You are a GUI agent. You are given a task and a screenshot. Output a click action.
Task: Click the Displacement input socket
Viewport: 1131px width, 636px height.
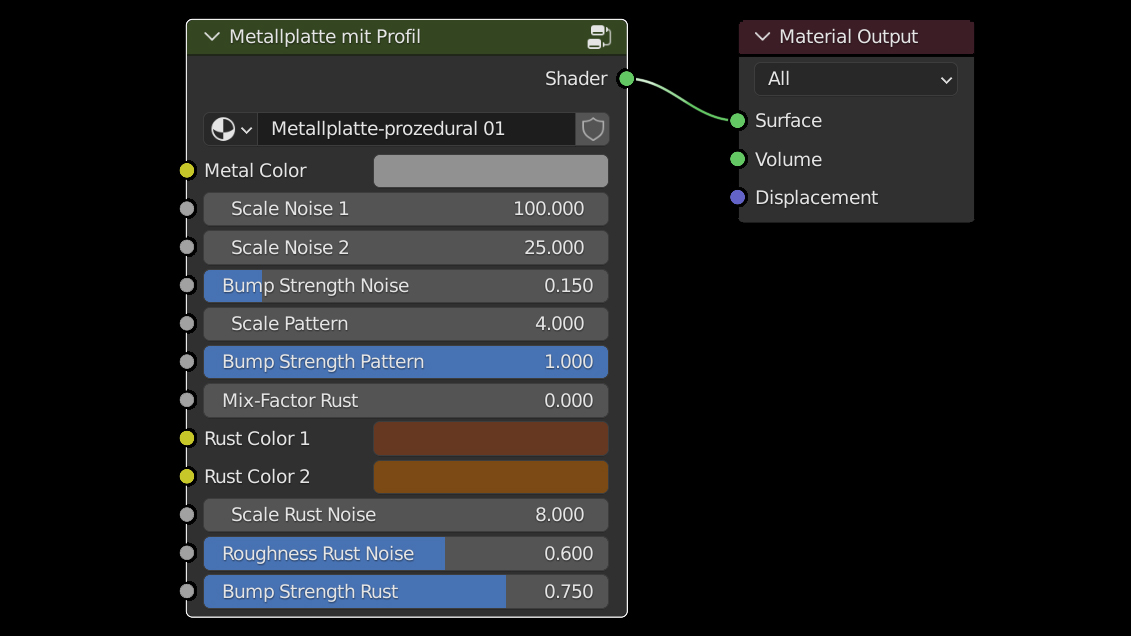pos(738,198)
